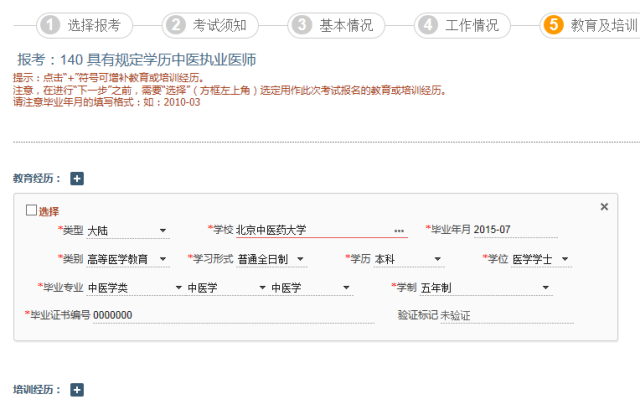The width and height of the screenshot is (640, 415).
Task: Go to step 3 基本情况
Action: [x=336, y=25]
